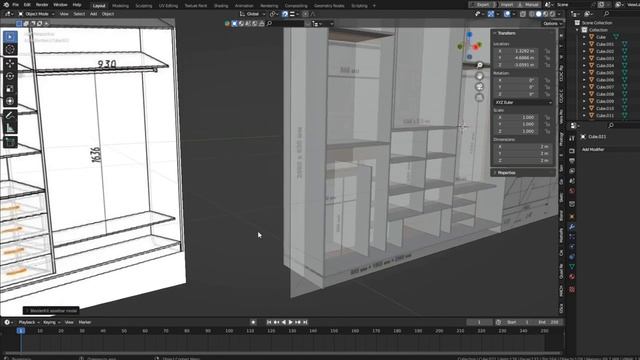The image size is (640, 360).
Task: Toggle X-ray view in viewport header
Action: [523, 14]
